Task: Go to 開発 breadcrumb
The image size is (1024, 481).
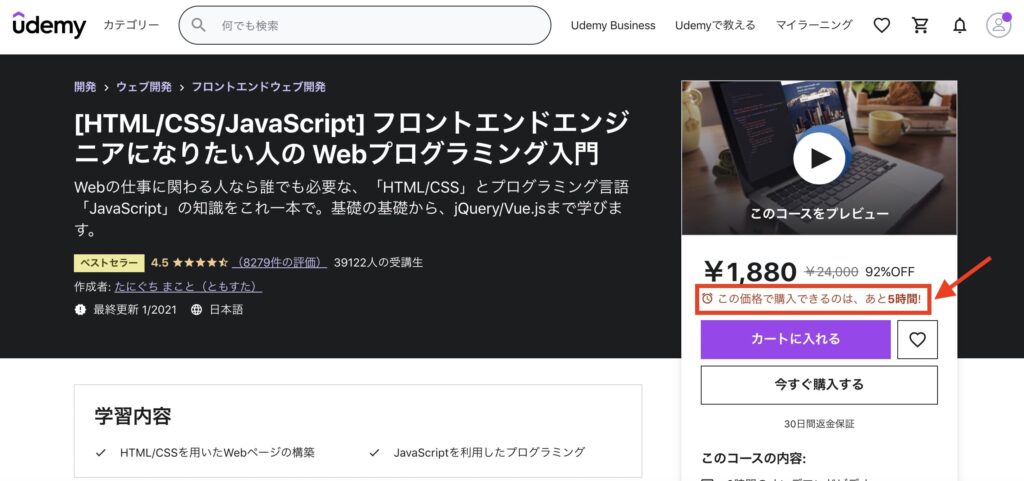Action: [85, 87]
